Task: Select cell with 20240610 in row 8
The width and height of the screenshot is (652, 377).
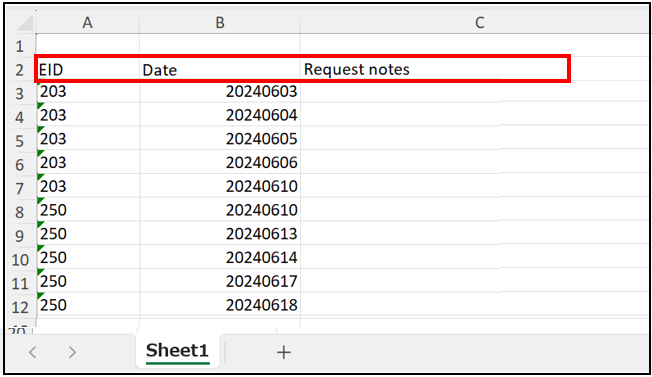Action: tap(220, 210)
